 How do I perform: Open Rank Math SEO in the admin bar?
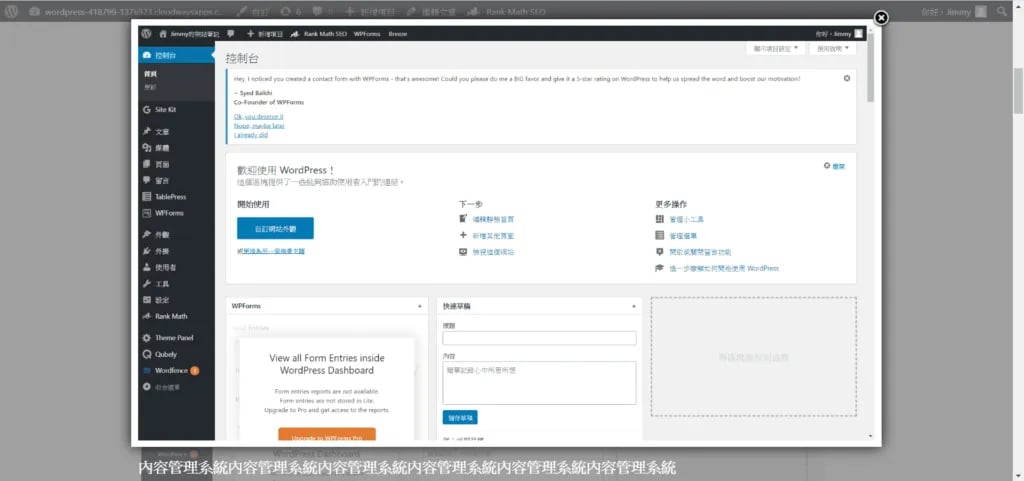click(x=319, y=33)
